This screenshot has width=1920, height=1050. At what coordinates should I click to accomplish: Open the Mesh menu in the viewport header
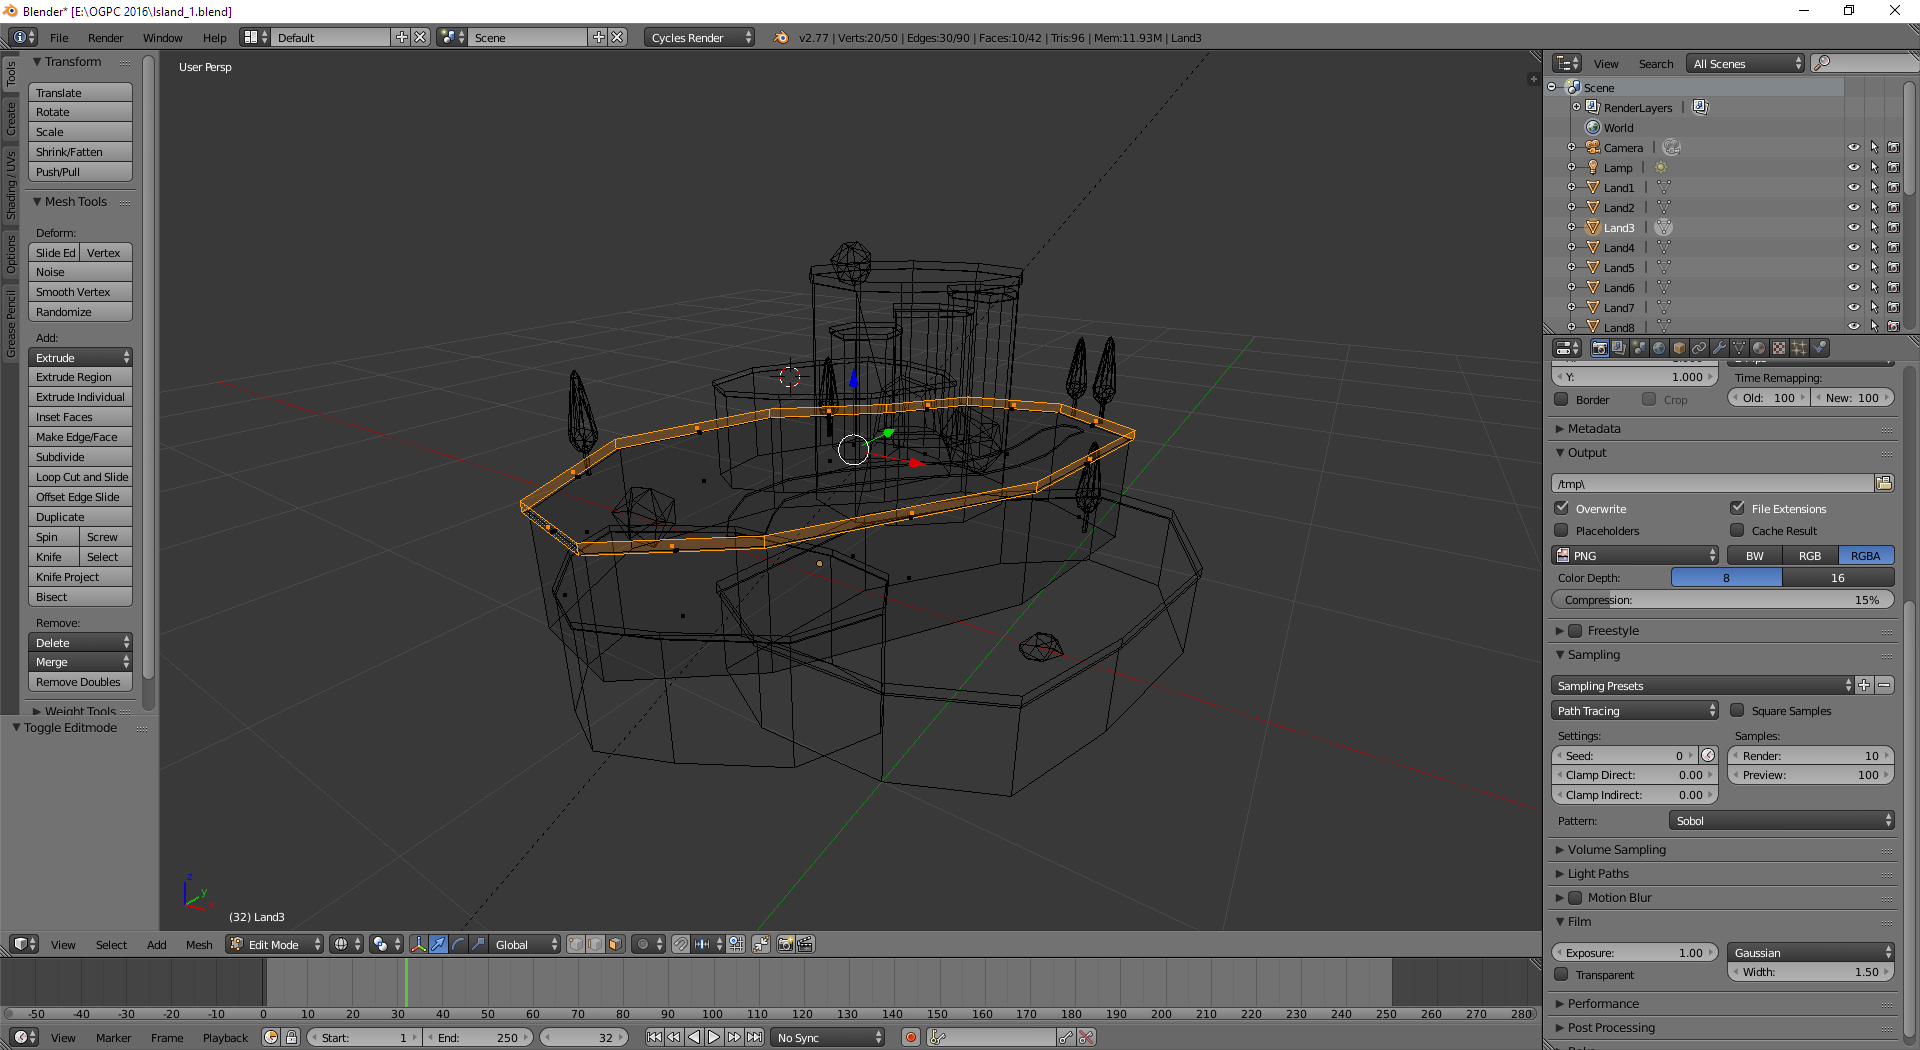[x=199, y=944]
